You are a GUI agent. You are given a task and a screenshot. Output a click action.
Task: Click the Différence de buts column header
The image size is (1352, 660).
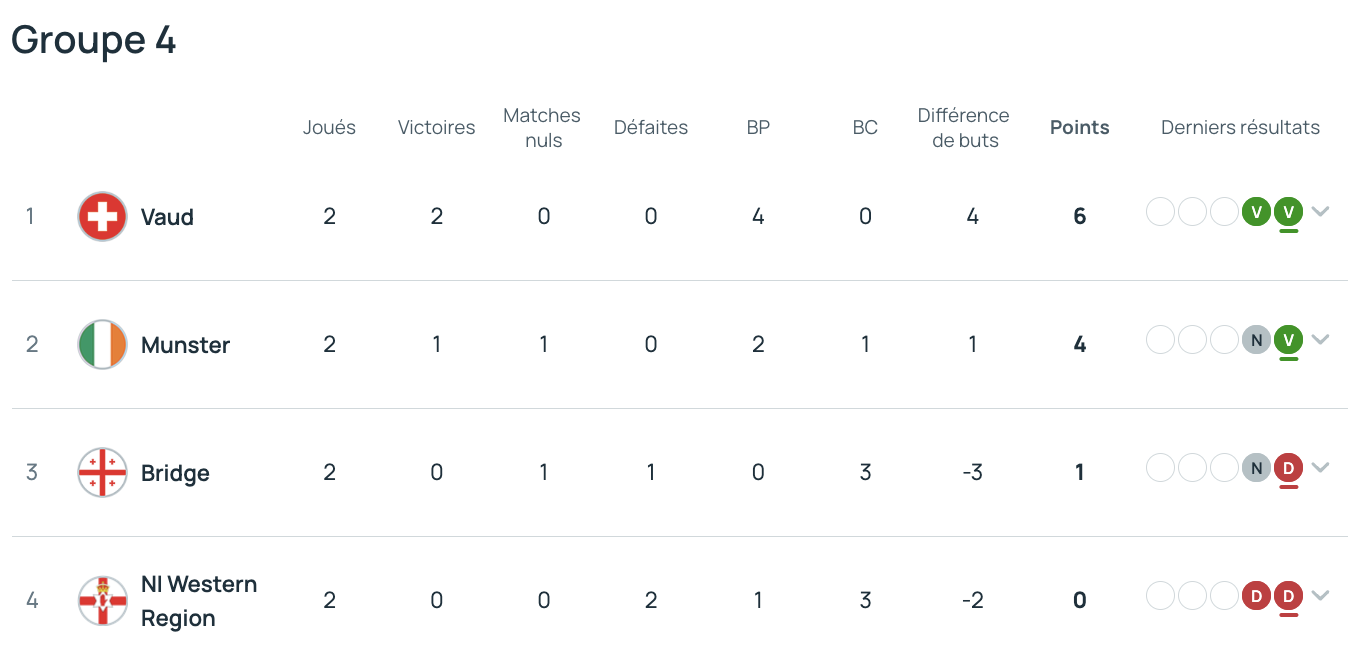click(964, 128)
